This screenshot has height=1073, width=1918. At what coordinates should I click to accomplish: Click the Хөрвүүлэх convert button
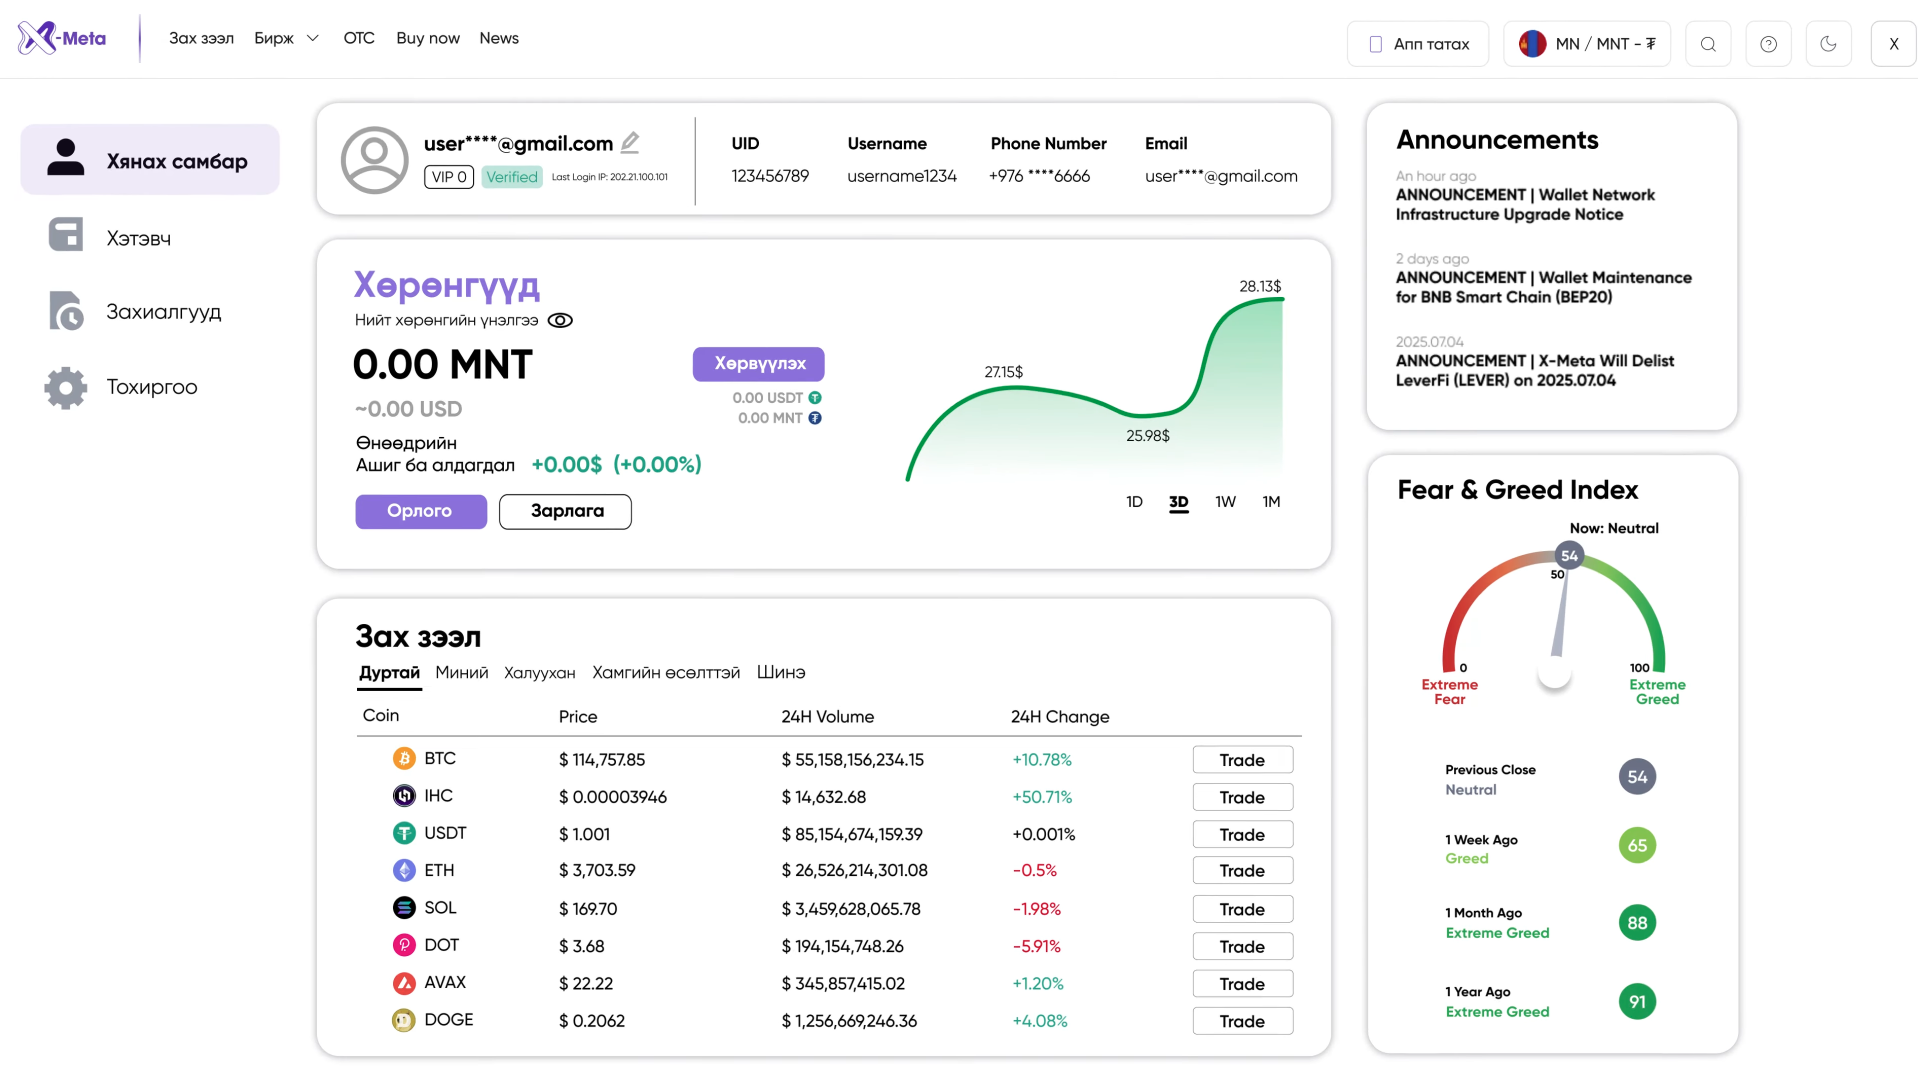(x=759, y=364)
